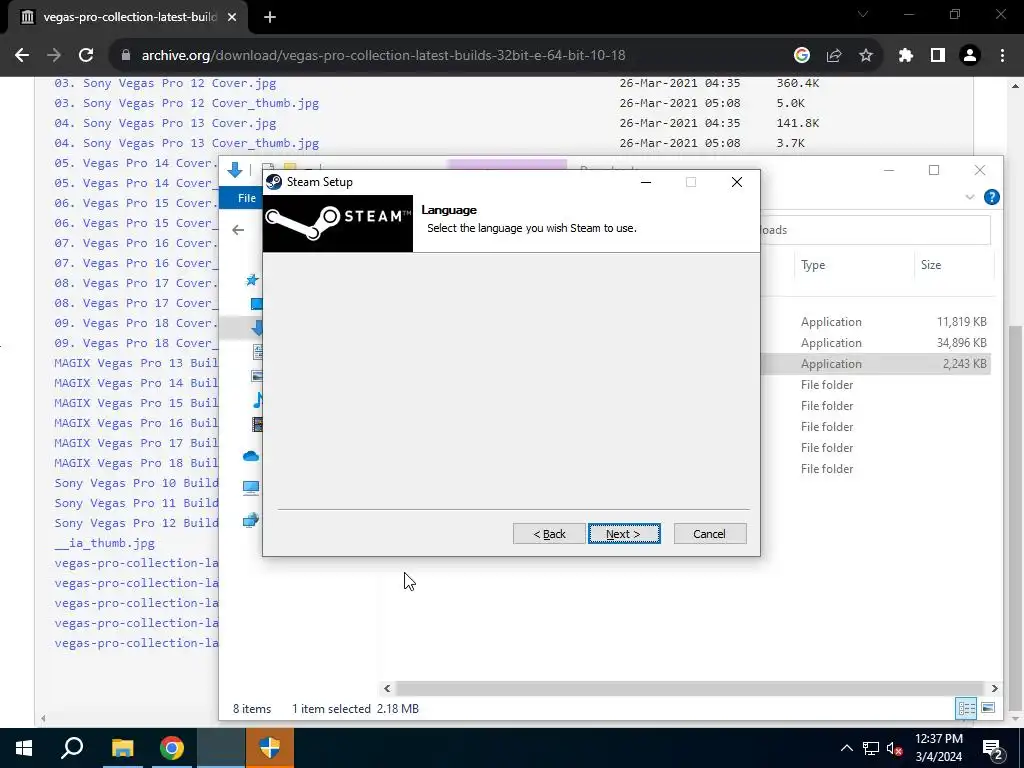Click the network tray icon

[x=871, y=748]
